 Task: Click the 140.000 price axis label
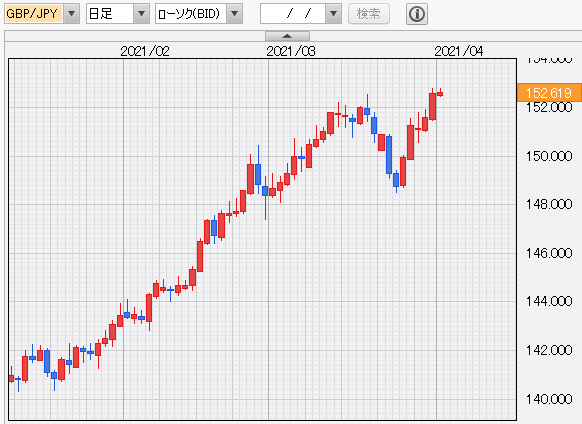[x=549, y=399]
